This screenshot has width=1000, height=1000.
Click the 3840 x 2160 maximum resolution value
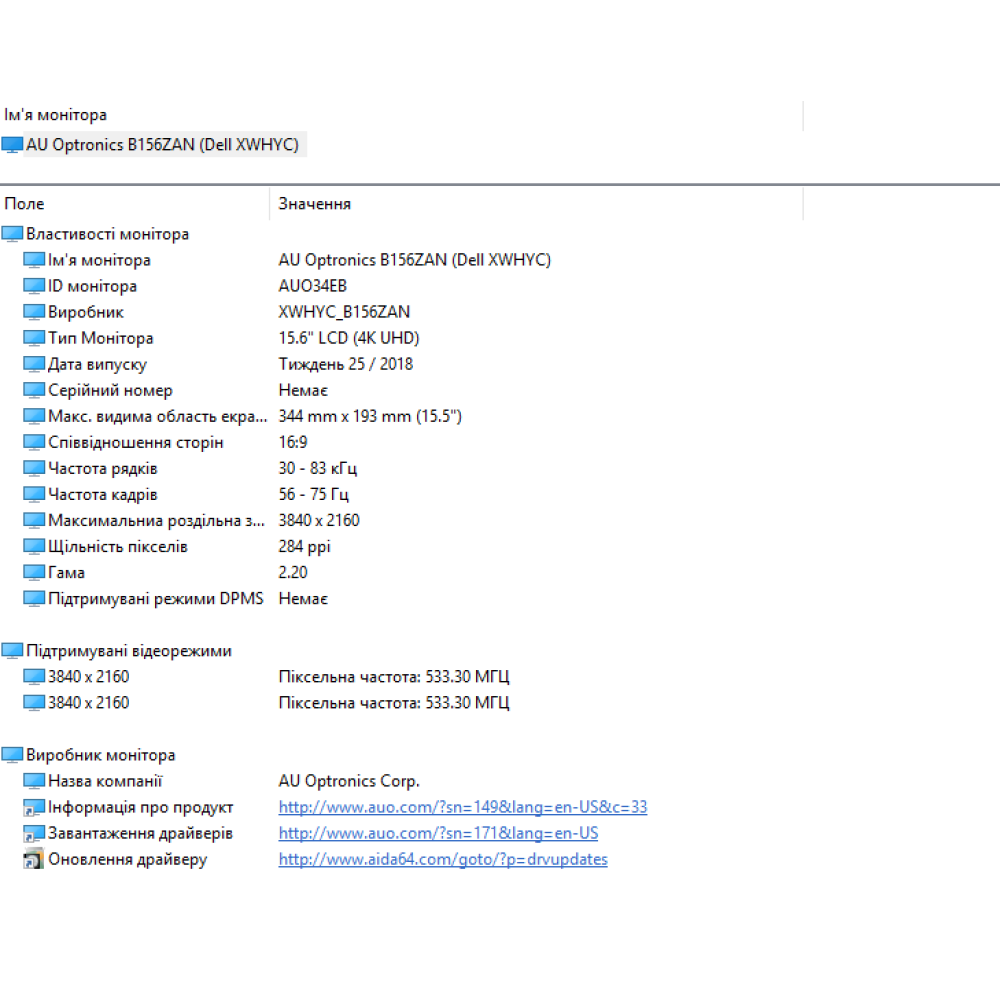point(319,520)
